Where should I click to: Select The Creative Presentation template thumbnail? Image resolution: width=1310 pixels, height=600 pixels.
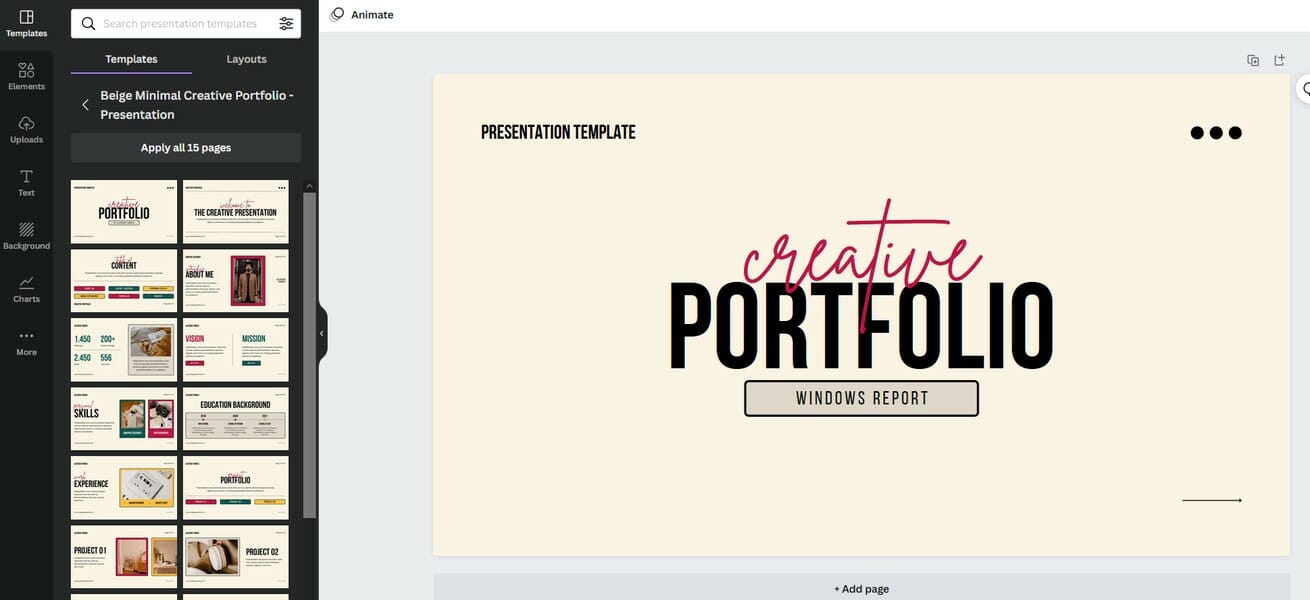pos(236,211)
